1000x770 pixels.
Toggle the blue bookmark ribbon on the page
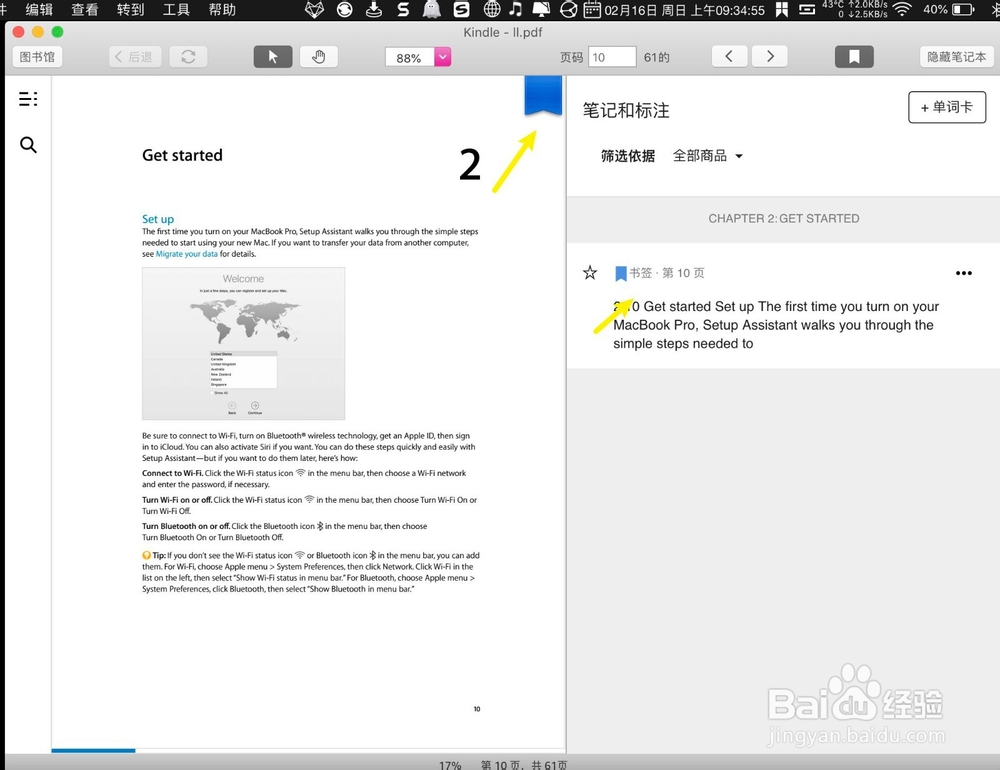pos(542,97)
